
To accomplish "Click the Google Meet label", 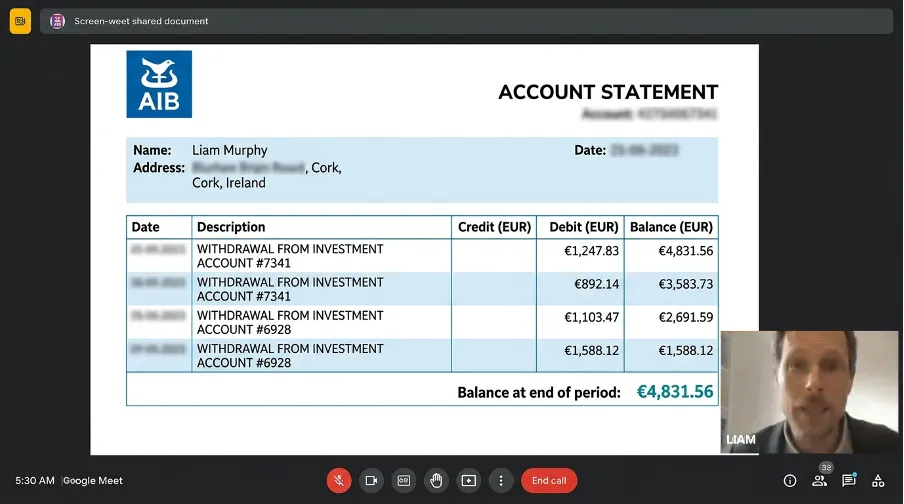I will tap(93, 480).
